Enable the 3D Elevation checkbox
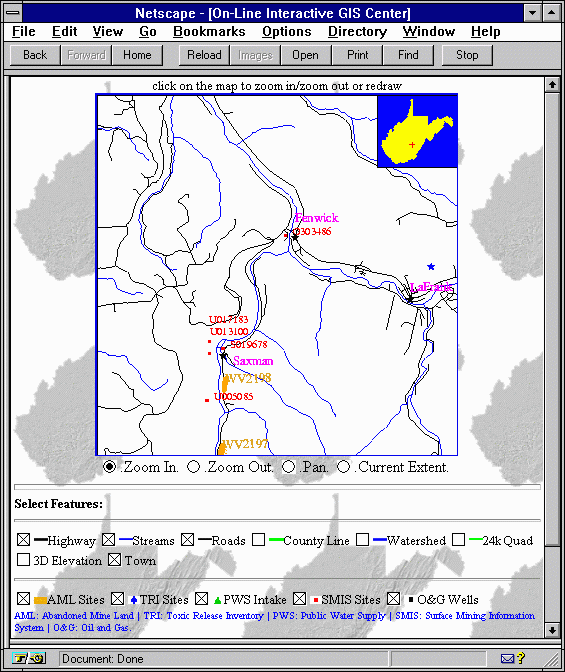Screen dimensions: 565x672 (x=24, y=560)
